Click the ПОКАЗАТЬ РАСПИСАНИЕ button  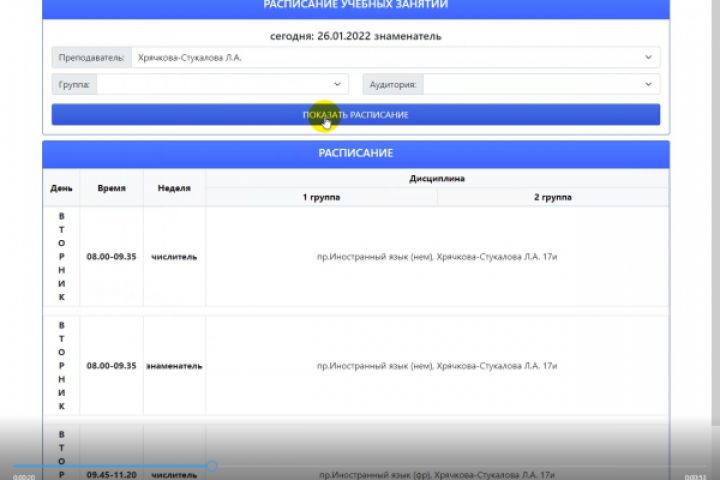(355, 114)
